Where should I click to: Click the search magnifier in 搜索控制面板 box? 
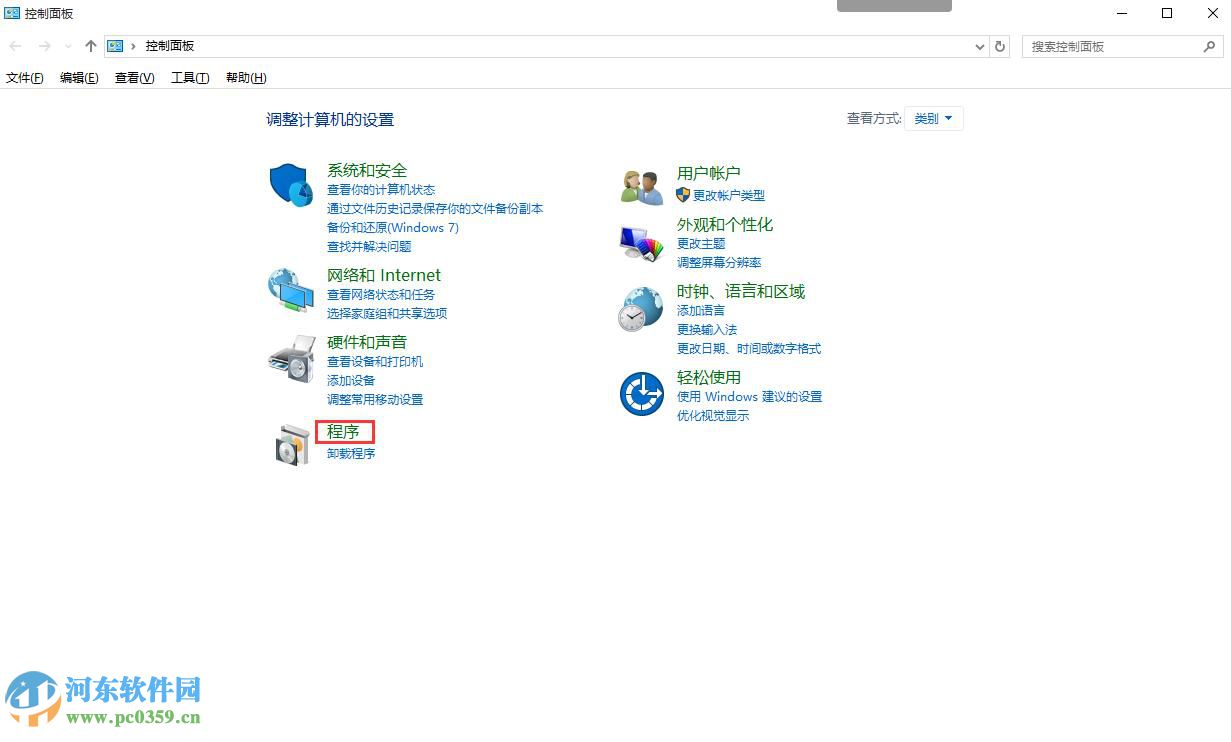[x=1208, y=46]
